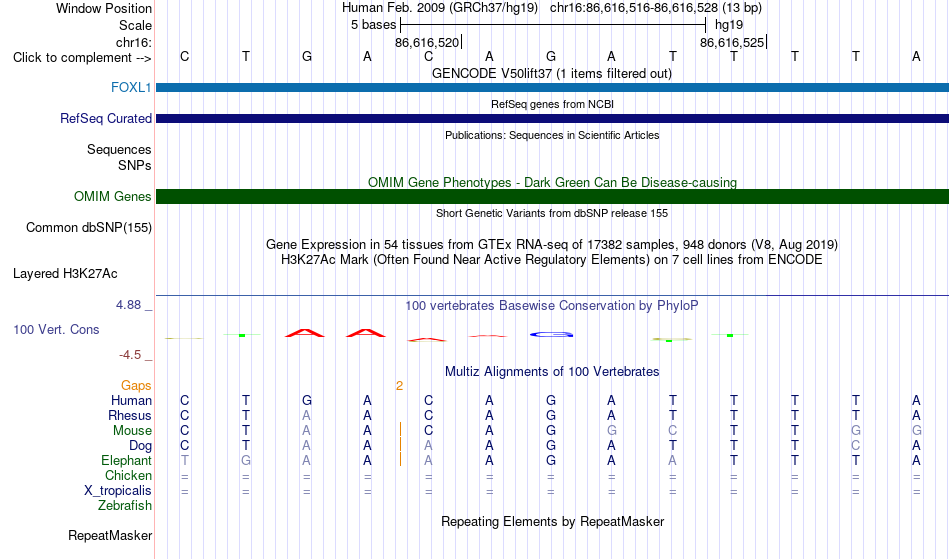The height and width of the screenshot is (559, 950).
Task: Click the '-4.5' PhyloP lower scale value
Action: (x=130, y=355)
